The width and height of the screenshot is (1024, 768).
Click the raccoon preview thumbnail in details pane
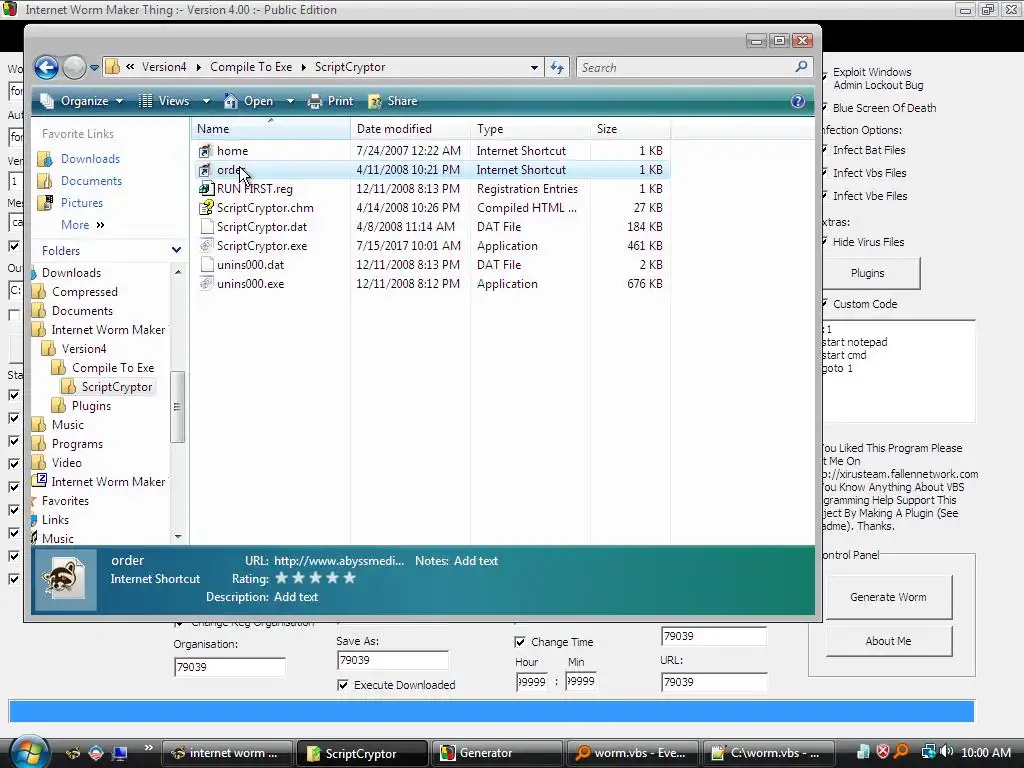point(63,579)
